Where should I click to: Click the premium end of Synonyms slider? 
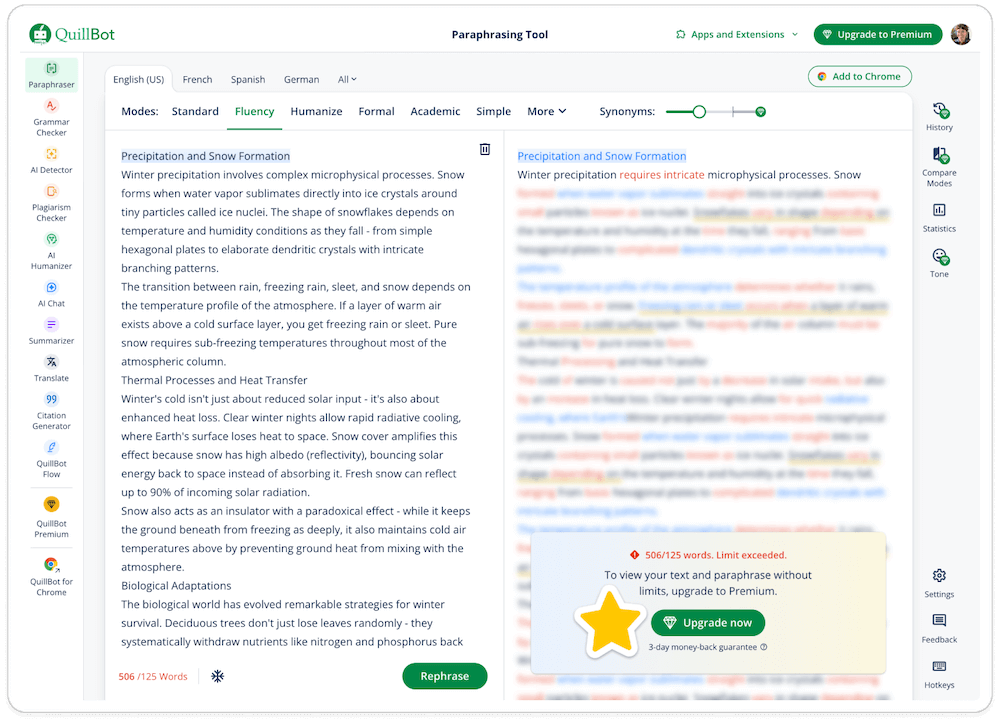coord(760,112)
